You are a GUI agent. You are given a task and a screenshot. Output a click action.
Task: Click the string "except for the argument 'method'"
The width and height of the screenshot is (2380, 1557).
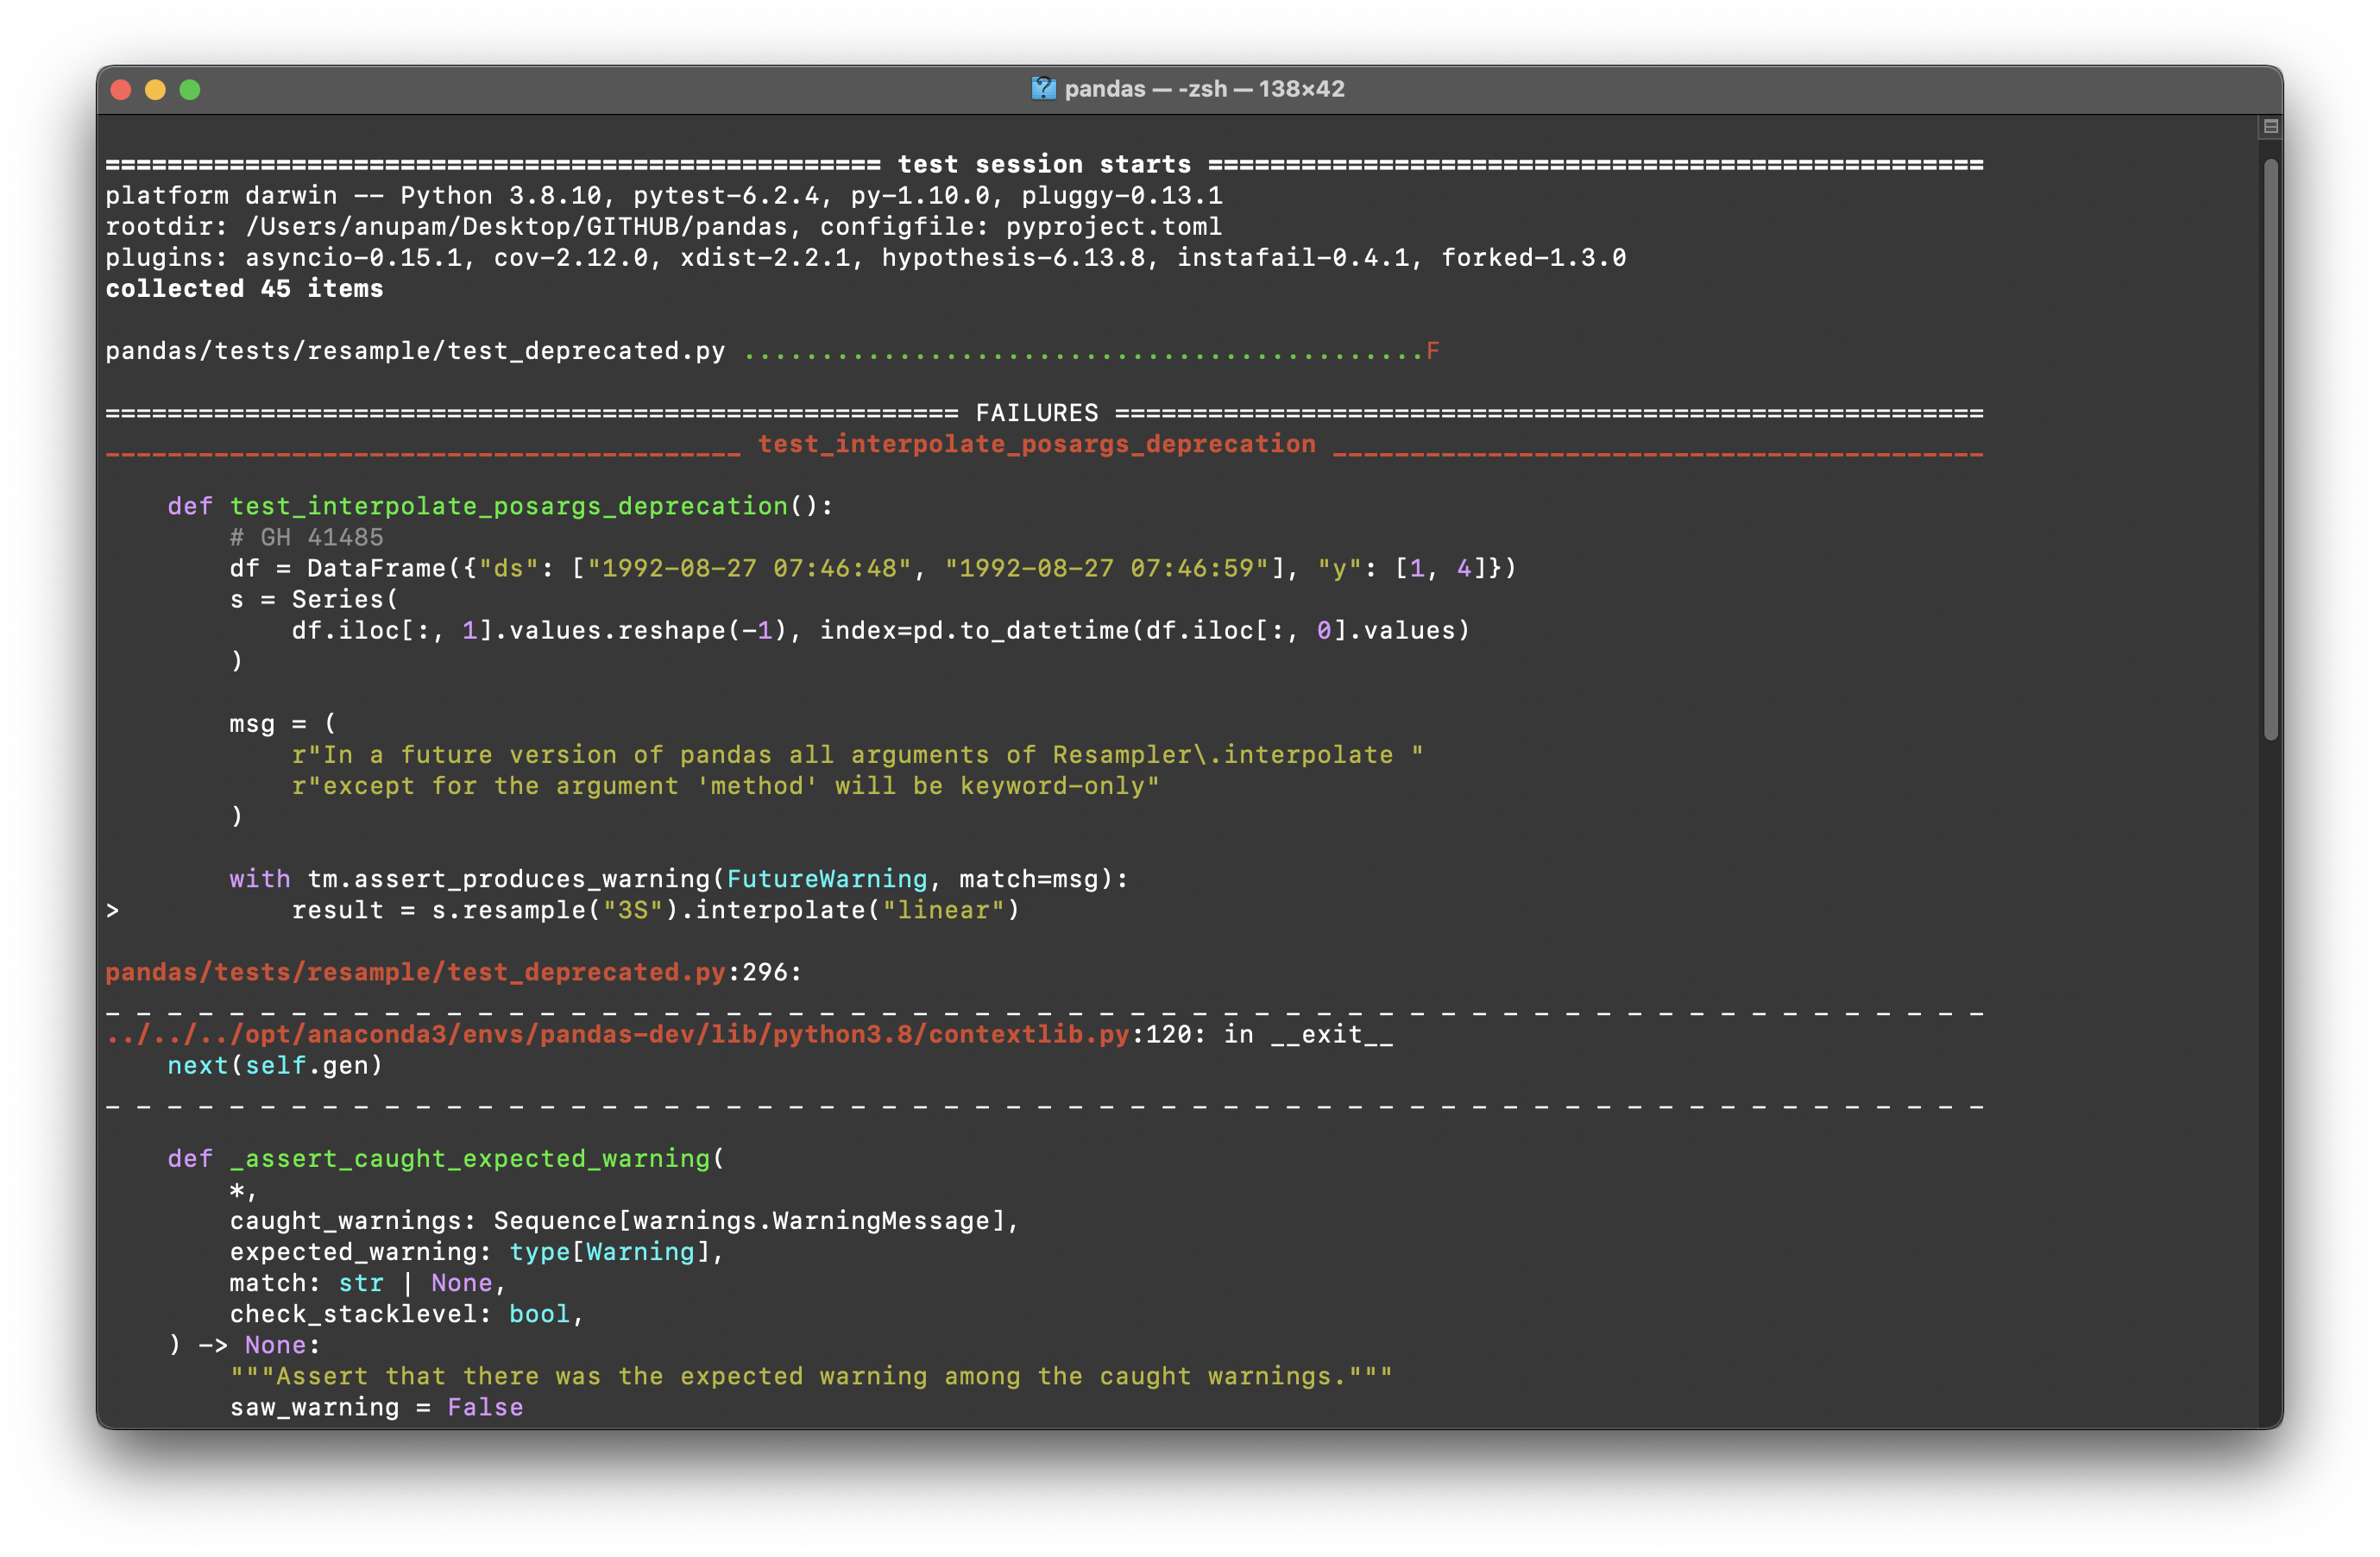(x=570, y=786)
